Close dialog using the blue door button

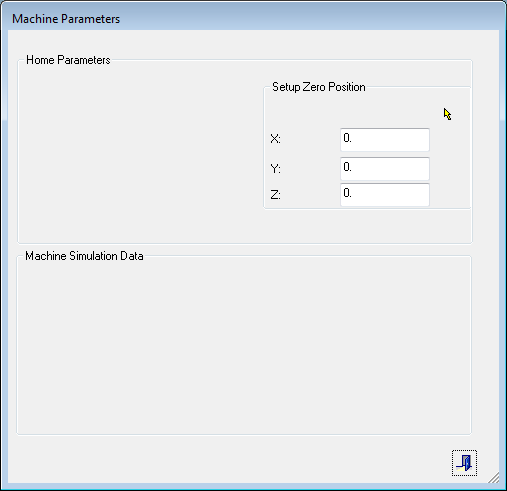464,463
